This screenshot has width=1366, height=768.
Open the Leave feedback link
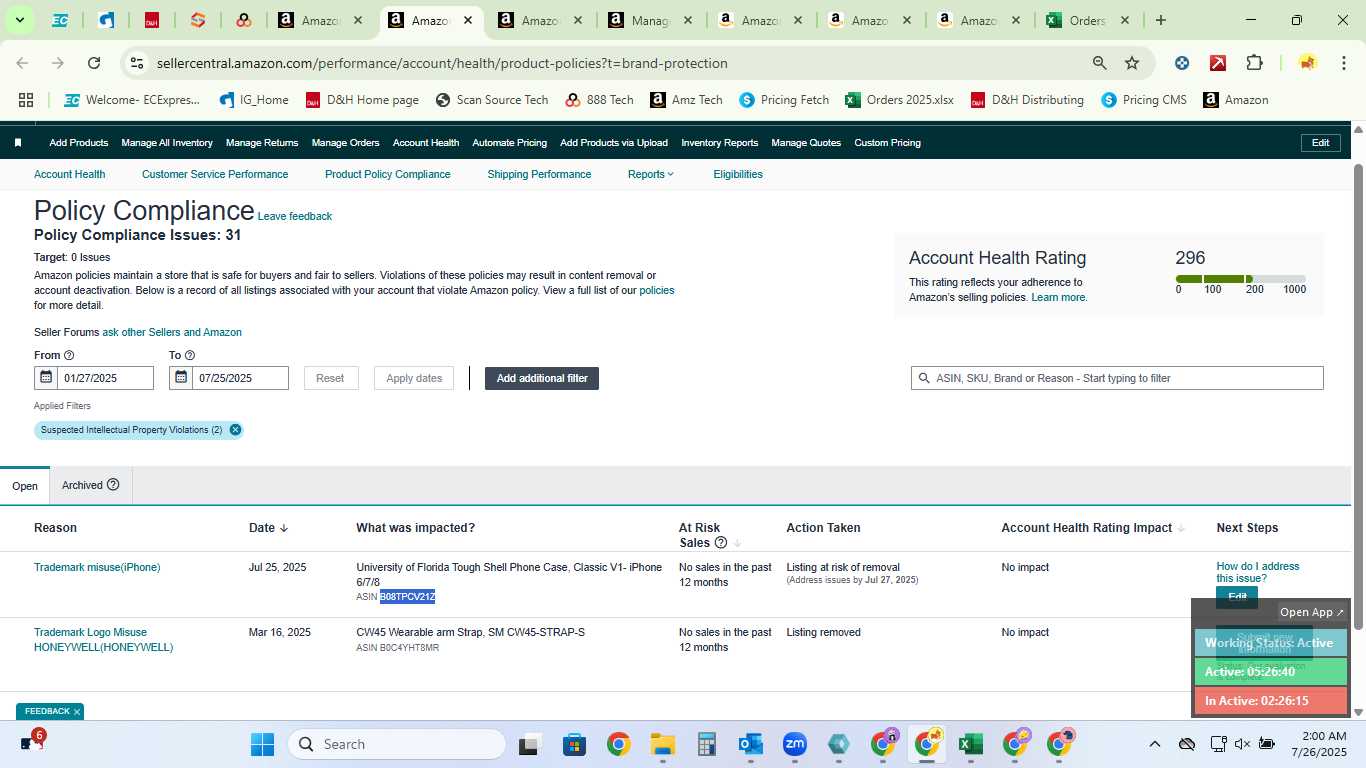[295, 216]
